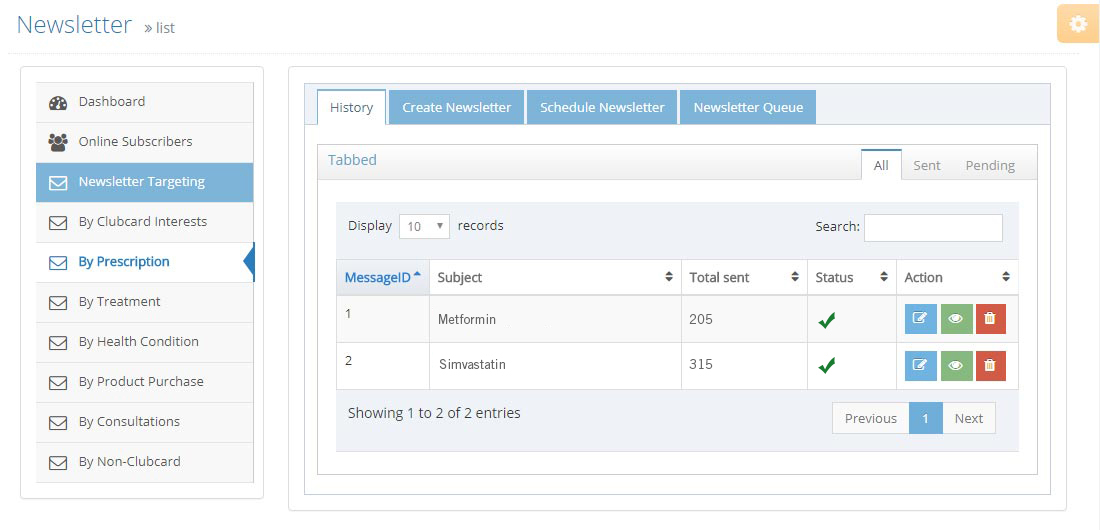Click the delete trash icon for Metformin
The image size is (1100, 530).
click(990, 319)
